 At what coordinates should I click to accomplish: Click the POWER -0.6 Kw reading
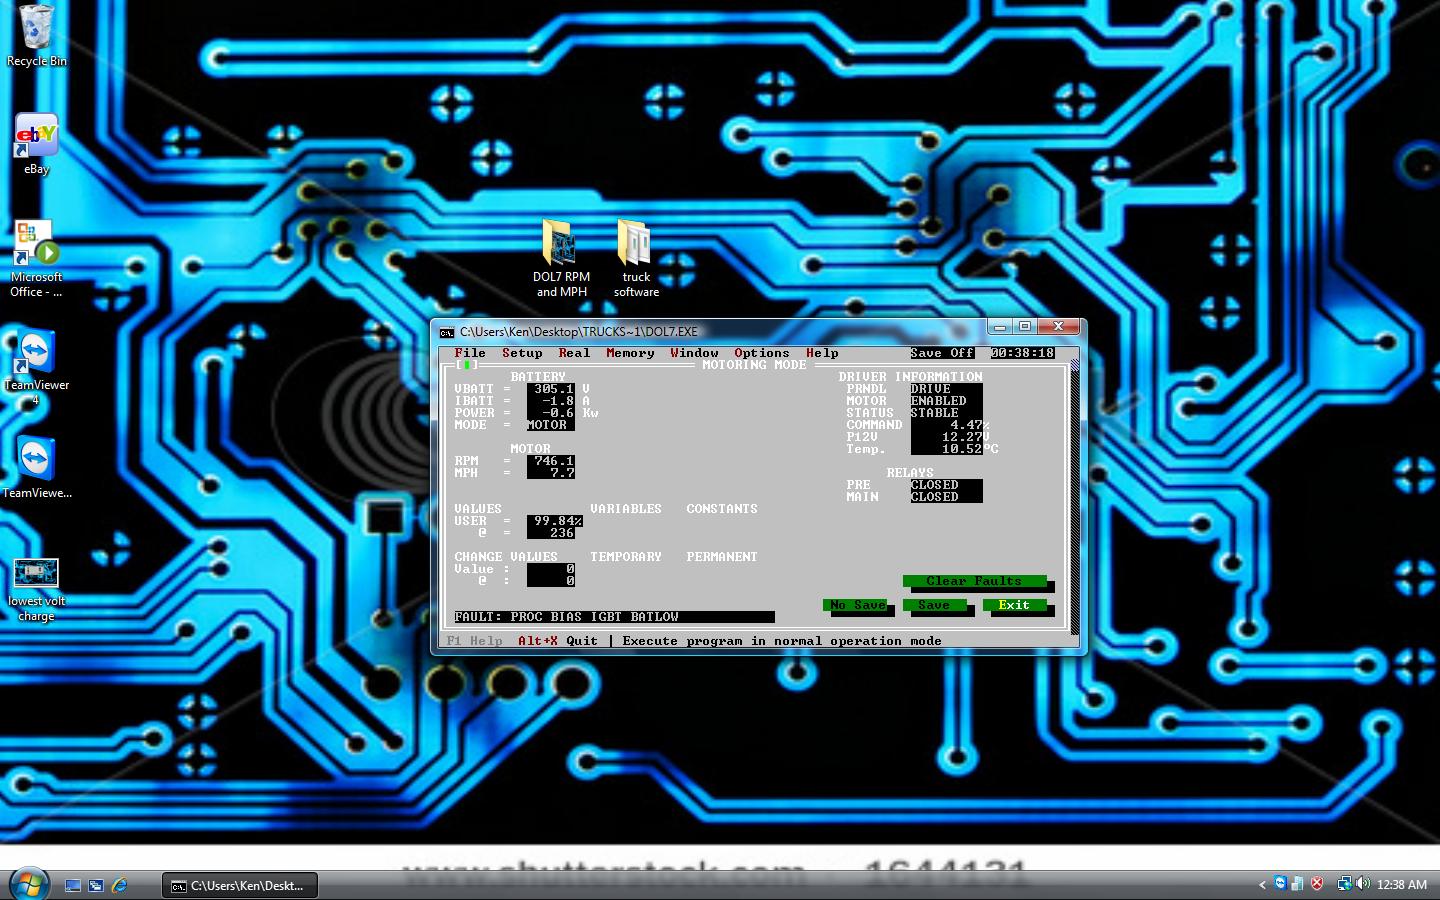[x=550, y=413]
